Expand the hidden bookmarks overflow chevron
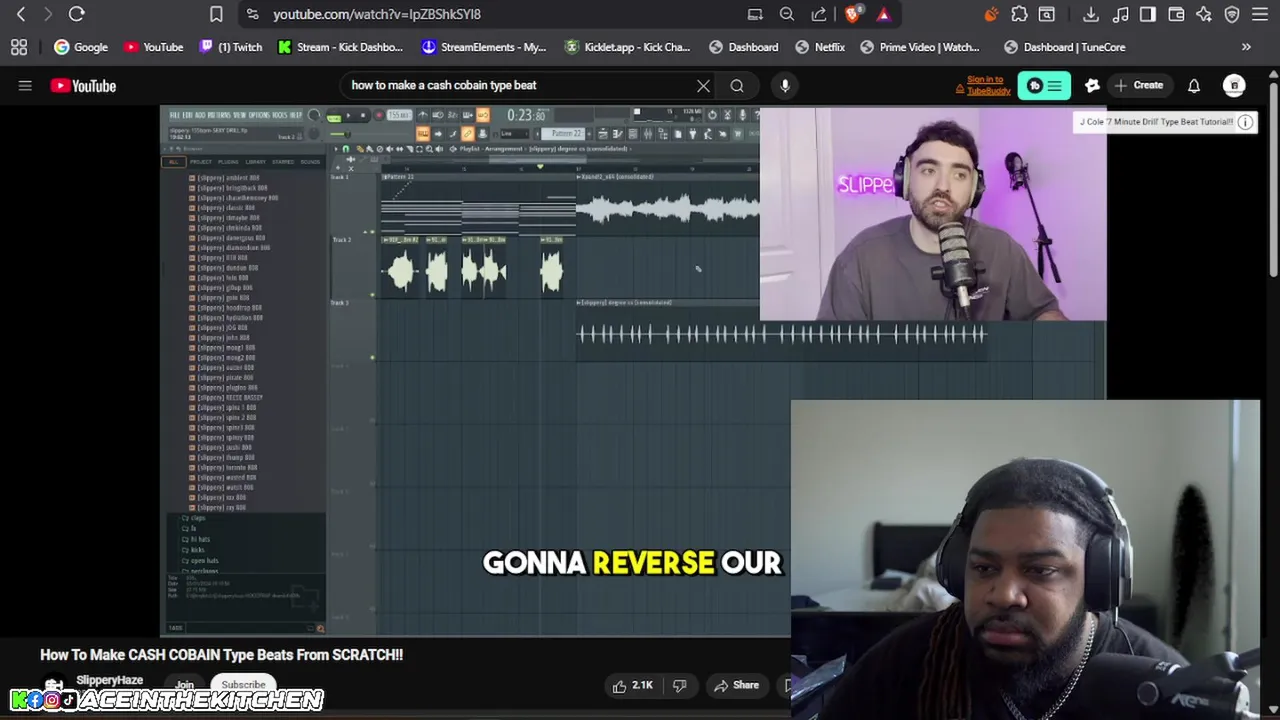 [1246, 47]
